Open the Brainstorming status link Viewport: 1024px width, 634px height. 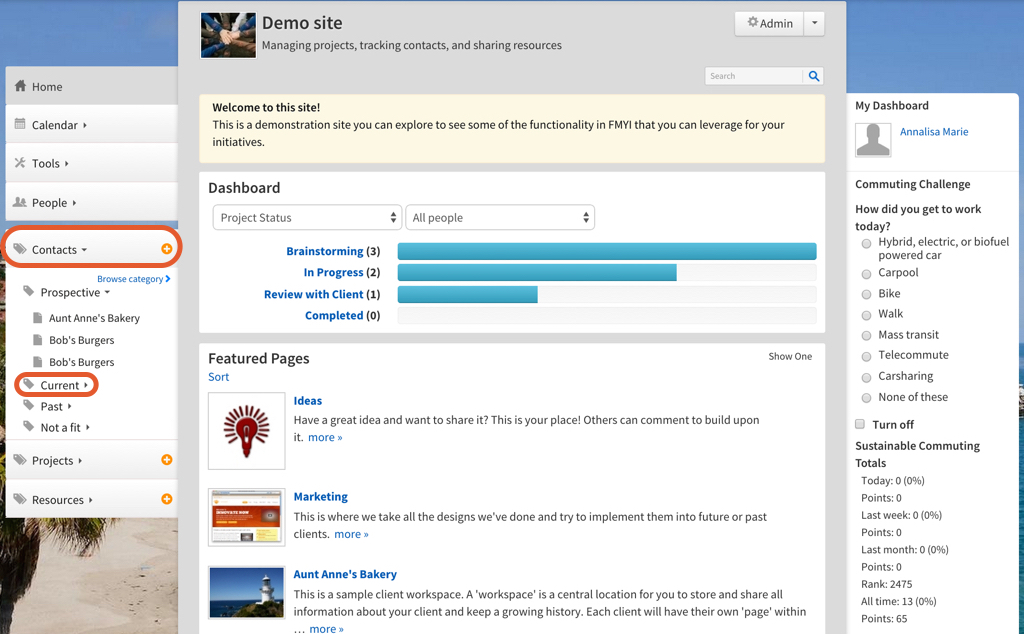click(324, 251)
